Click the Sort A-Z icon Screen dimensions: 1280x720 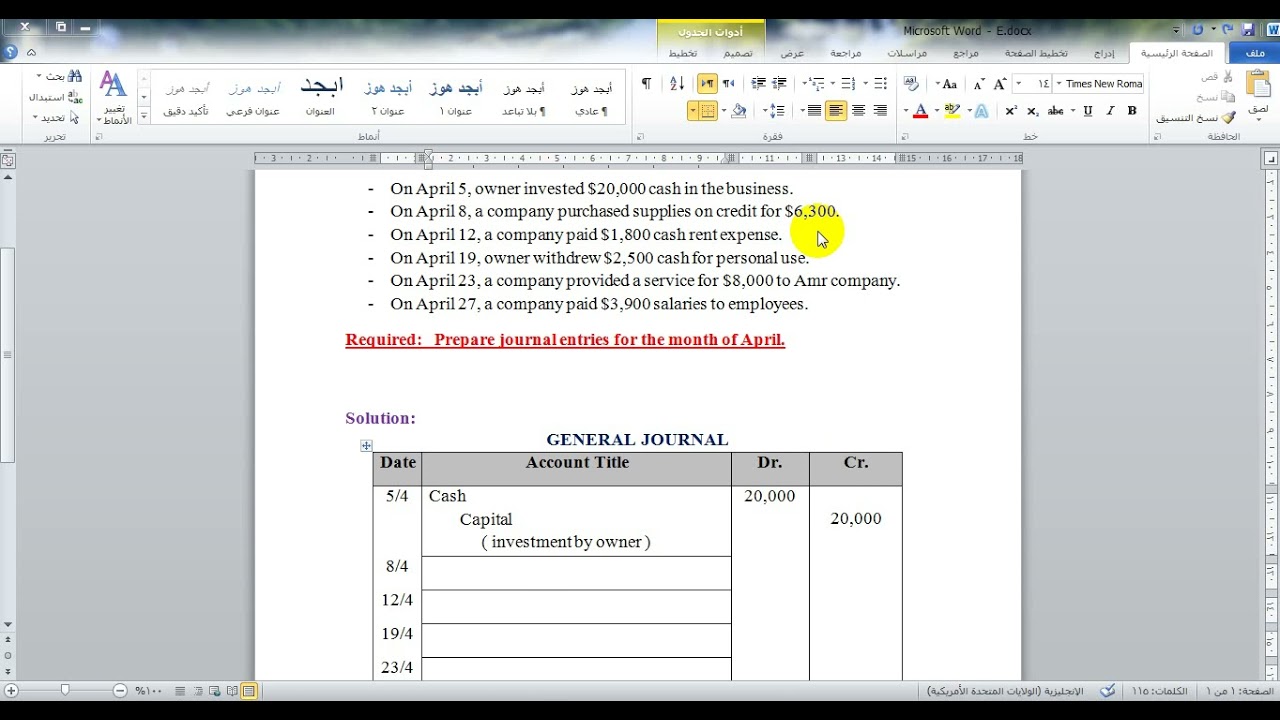pos(676,84)
